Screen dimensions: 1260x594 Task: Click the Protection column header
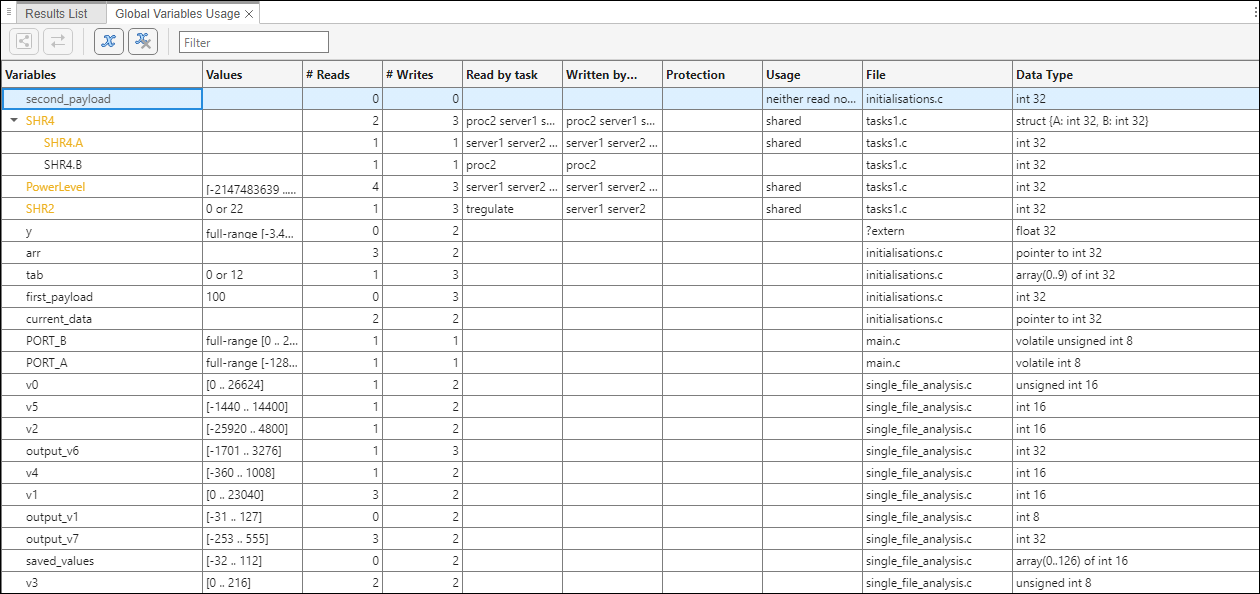[x=711, y=75]
